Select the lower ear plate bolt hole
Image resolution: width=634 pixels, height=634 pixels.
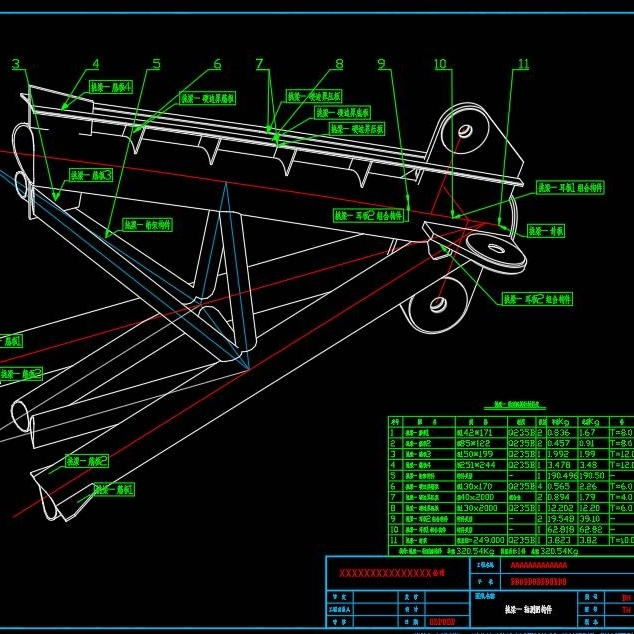[438, 304]
